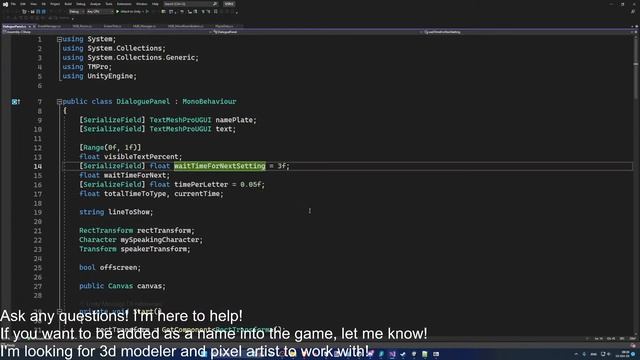Screen dimensions: 640x360
Task: Open the File menu
Action: 13,4
